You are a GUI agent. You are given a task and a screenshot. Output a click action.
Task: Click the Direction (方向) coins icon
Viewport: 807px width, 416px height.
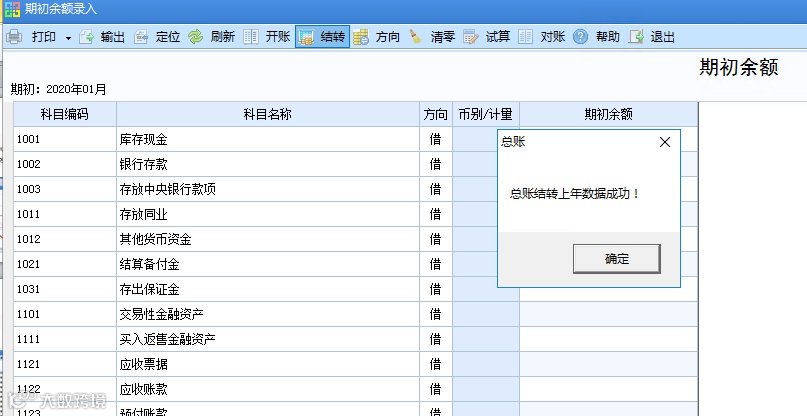361,37
